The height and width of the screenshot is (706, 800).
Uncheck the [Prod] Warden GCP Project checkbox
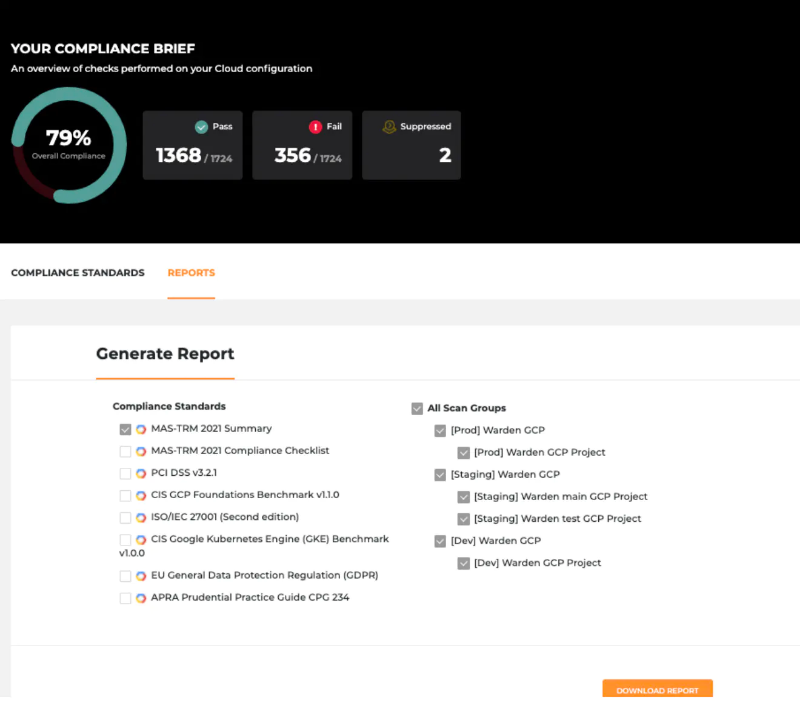click(x=463, y=452)
